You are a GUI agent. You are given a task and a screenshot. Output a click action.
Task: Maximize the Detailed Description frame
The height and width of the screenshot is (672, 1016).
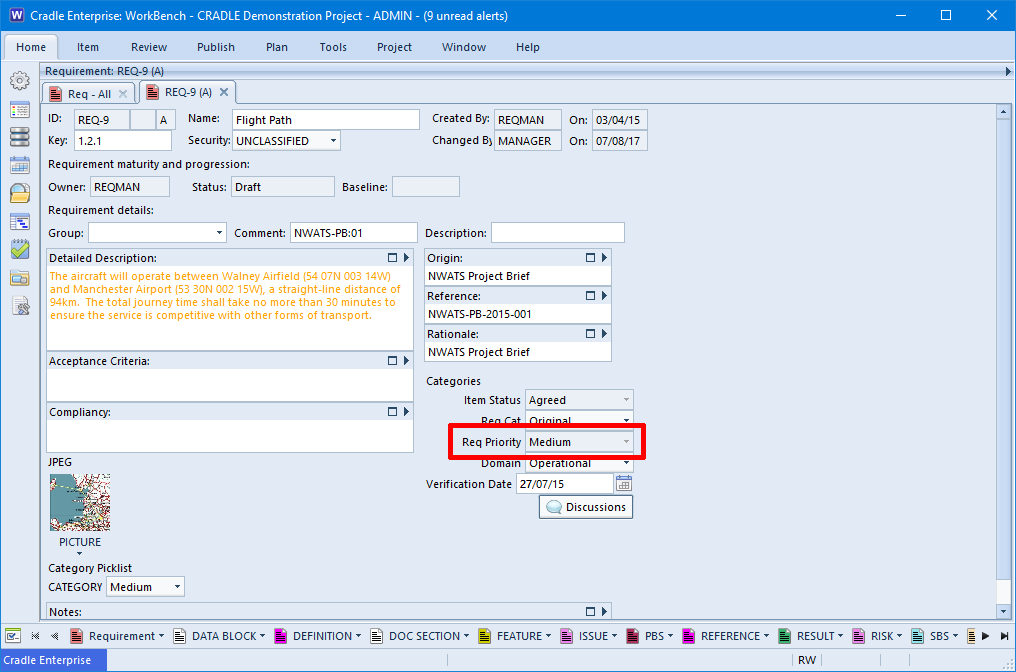click(392, 258)
